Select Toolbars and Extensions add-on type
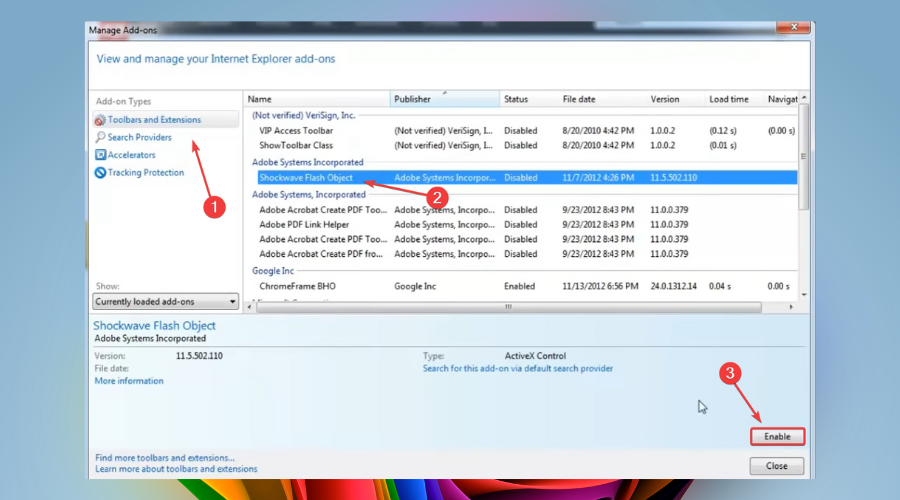Viewport: 900px width, 500px height. point(165,119)
